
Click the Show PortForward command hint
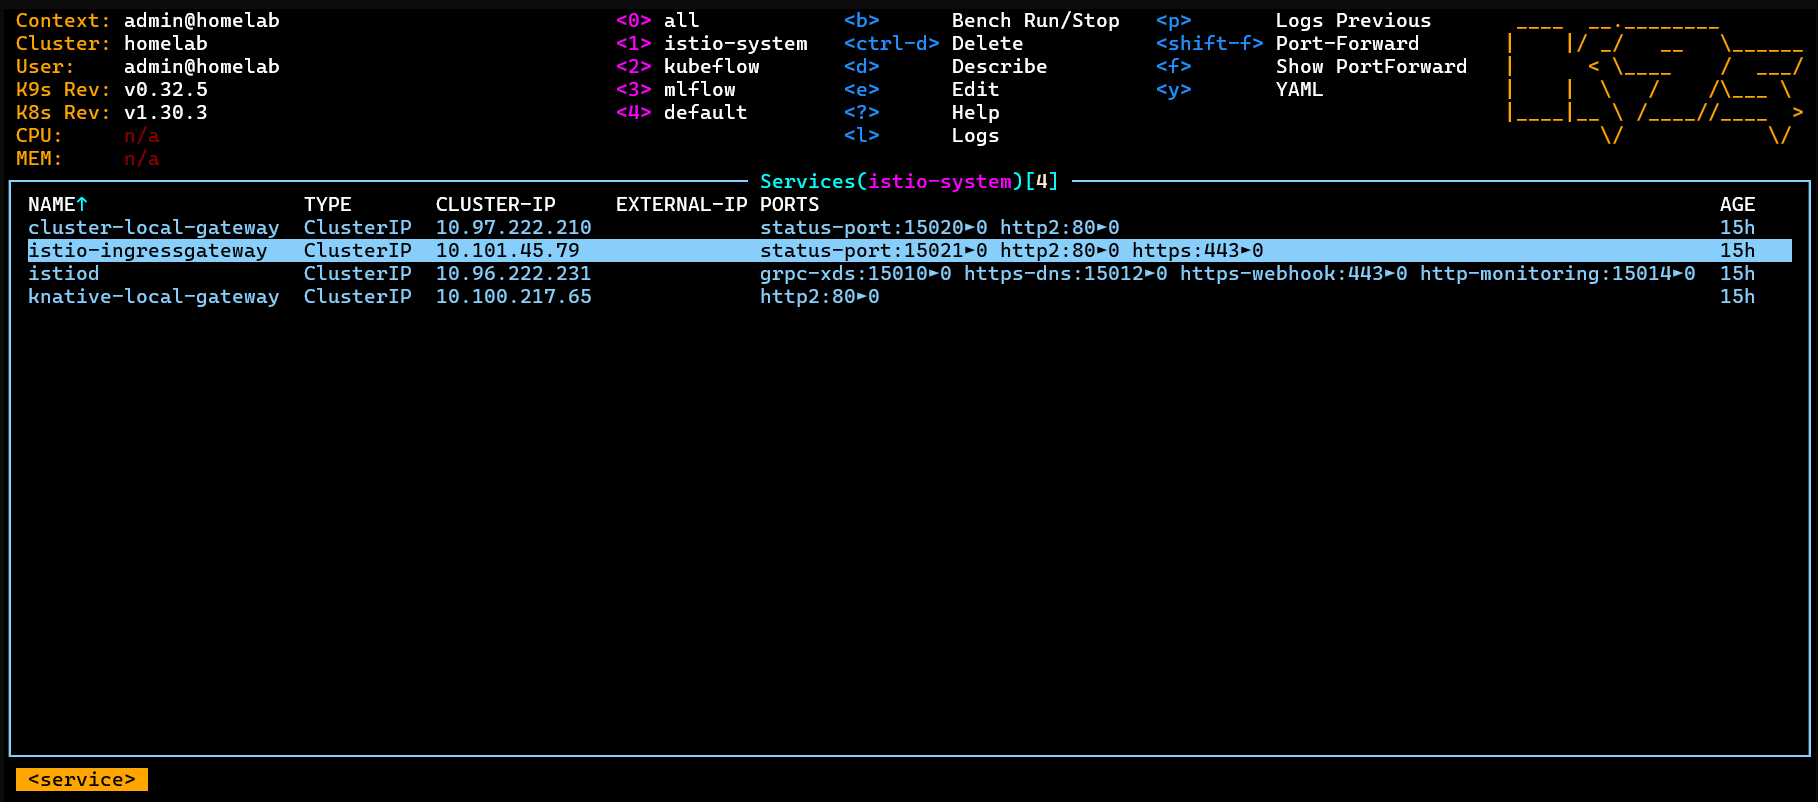(x=1372, y=67)
